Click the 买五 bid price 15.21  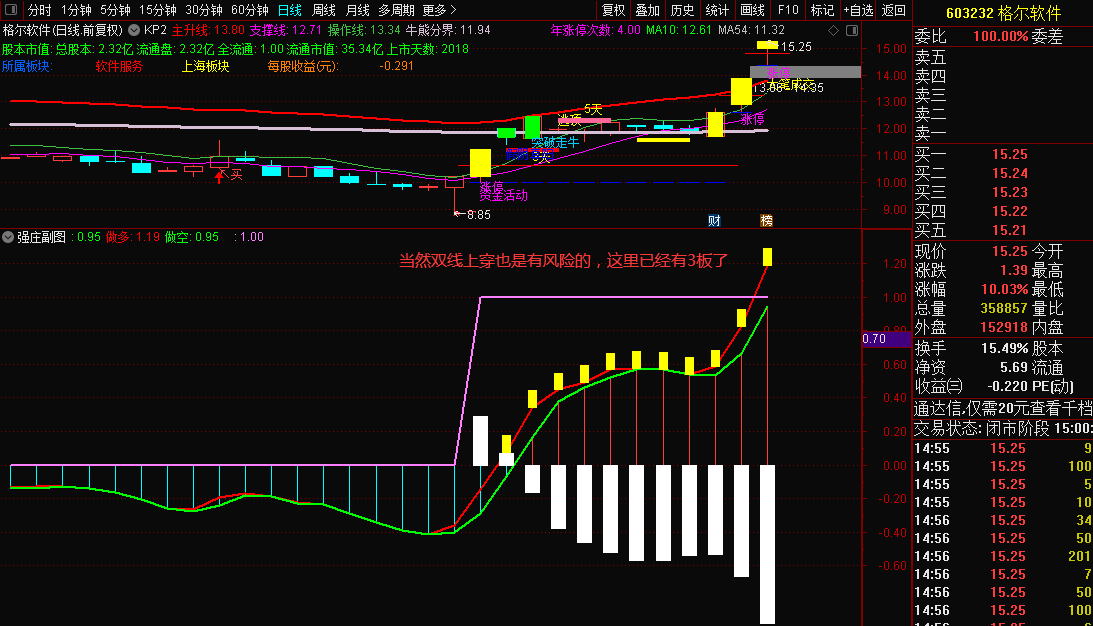pyautogui.click(x=1009, y=230)
